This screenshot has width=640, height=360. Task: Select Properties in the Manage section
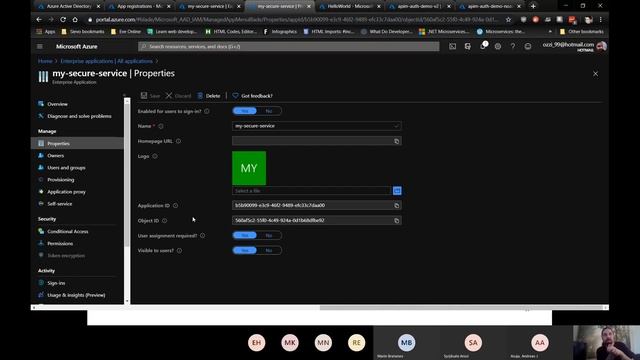pos(78,144)
